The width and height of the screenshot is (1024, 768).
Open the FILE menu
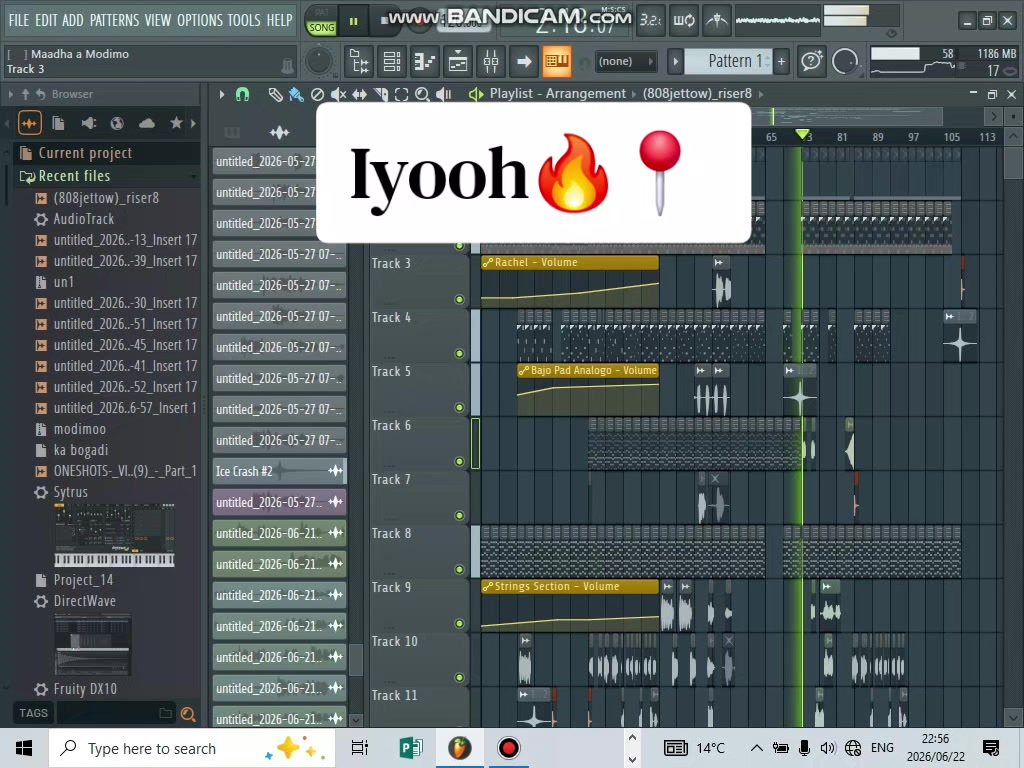click(x=19, y=20)
